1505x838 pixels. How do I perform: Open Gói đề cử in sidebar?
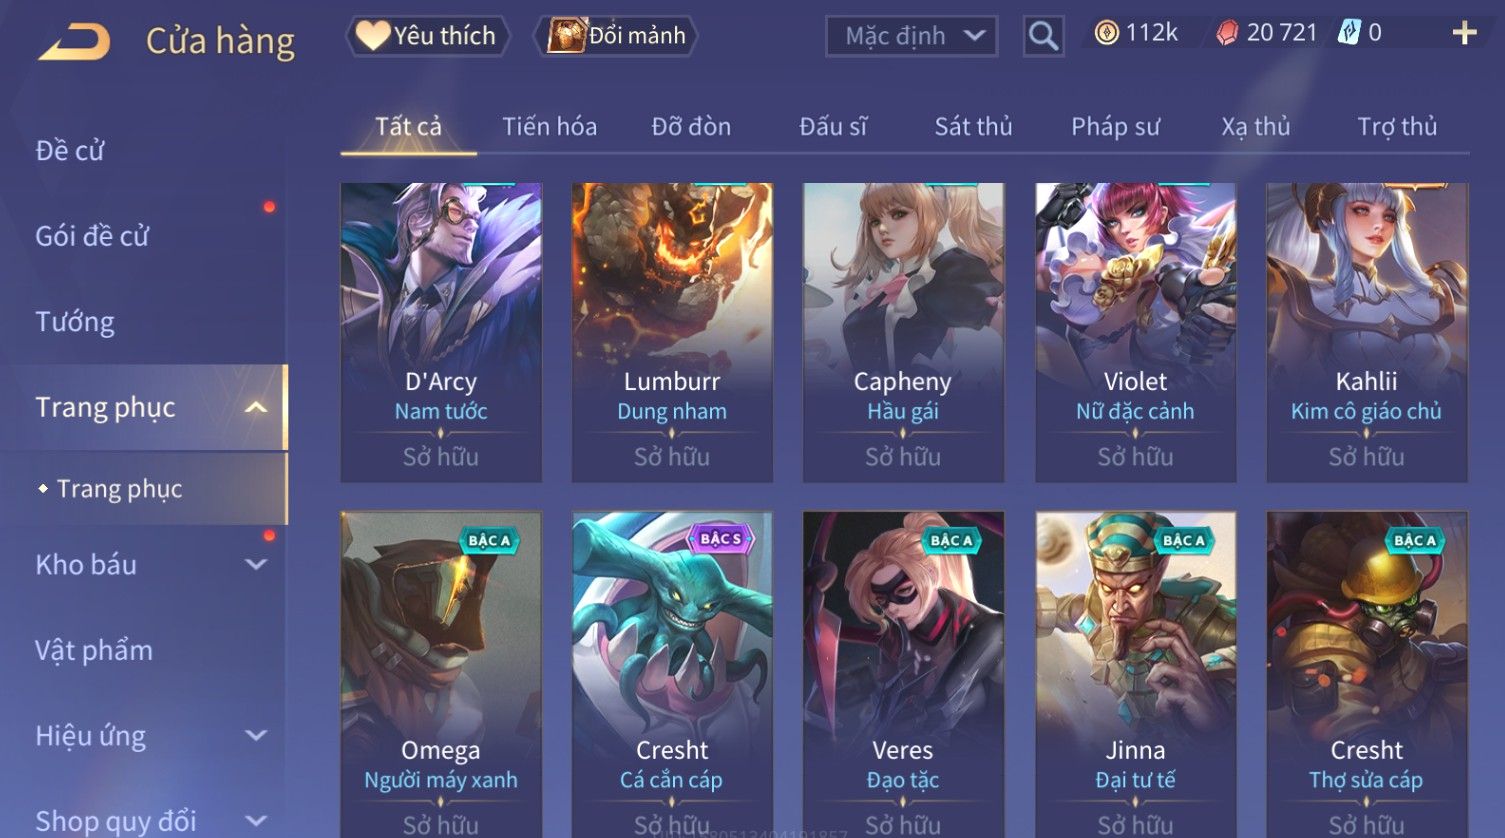(92, 236)
